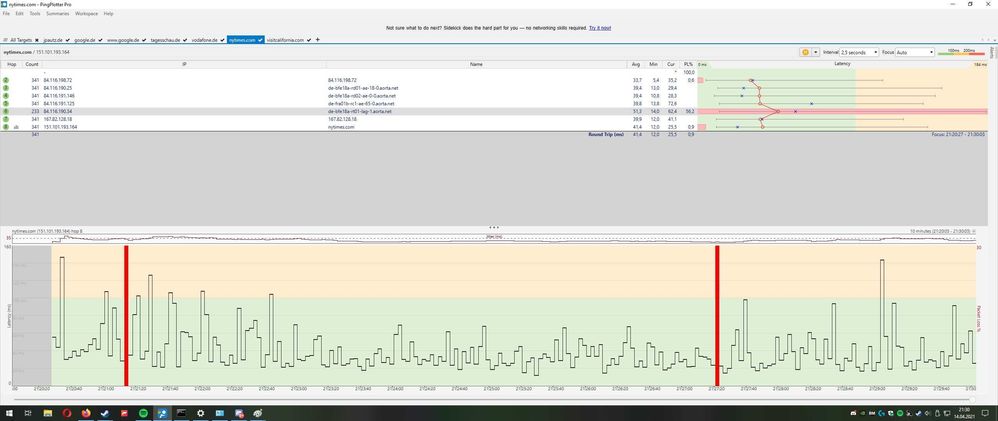Select hop 8 green circle icon

click(6, 127)
